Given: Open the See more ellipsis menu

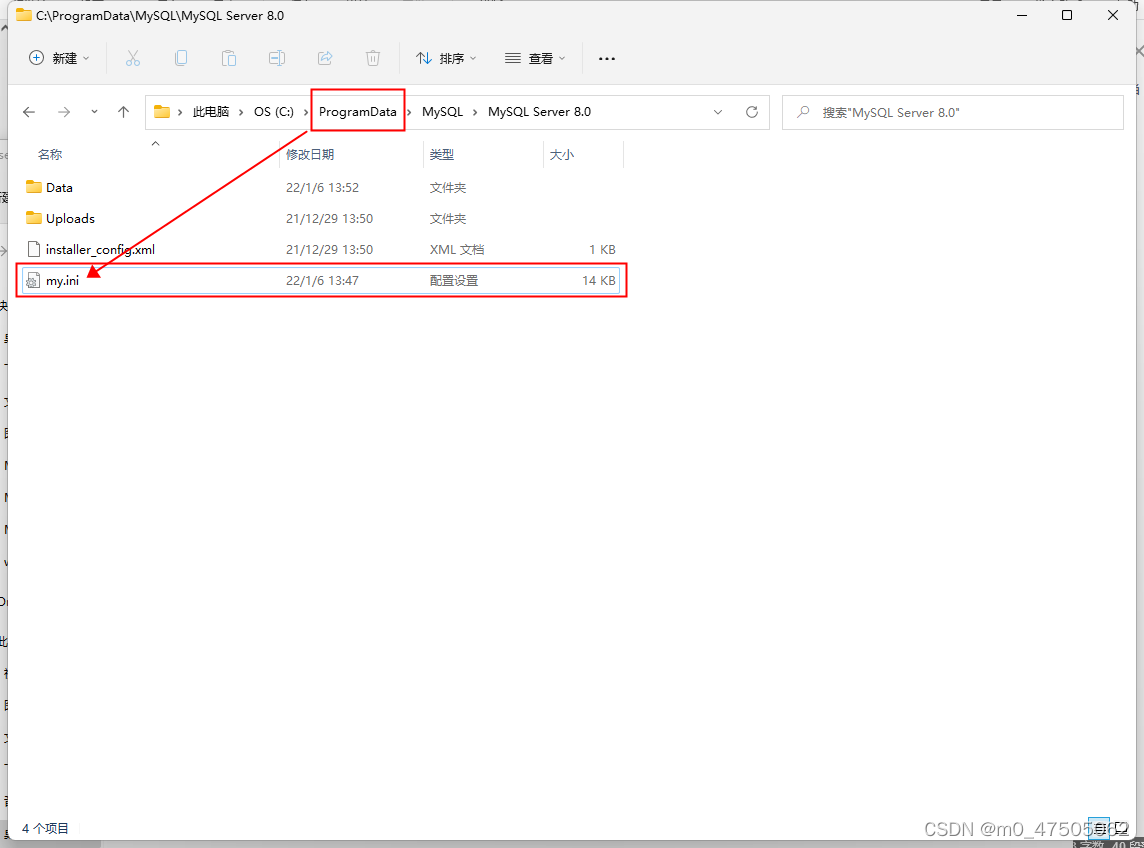Looking at the screenshot, I should tap(606, 58).
